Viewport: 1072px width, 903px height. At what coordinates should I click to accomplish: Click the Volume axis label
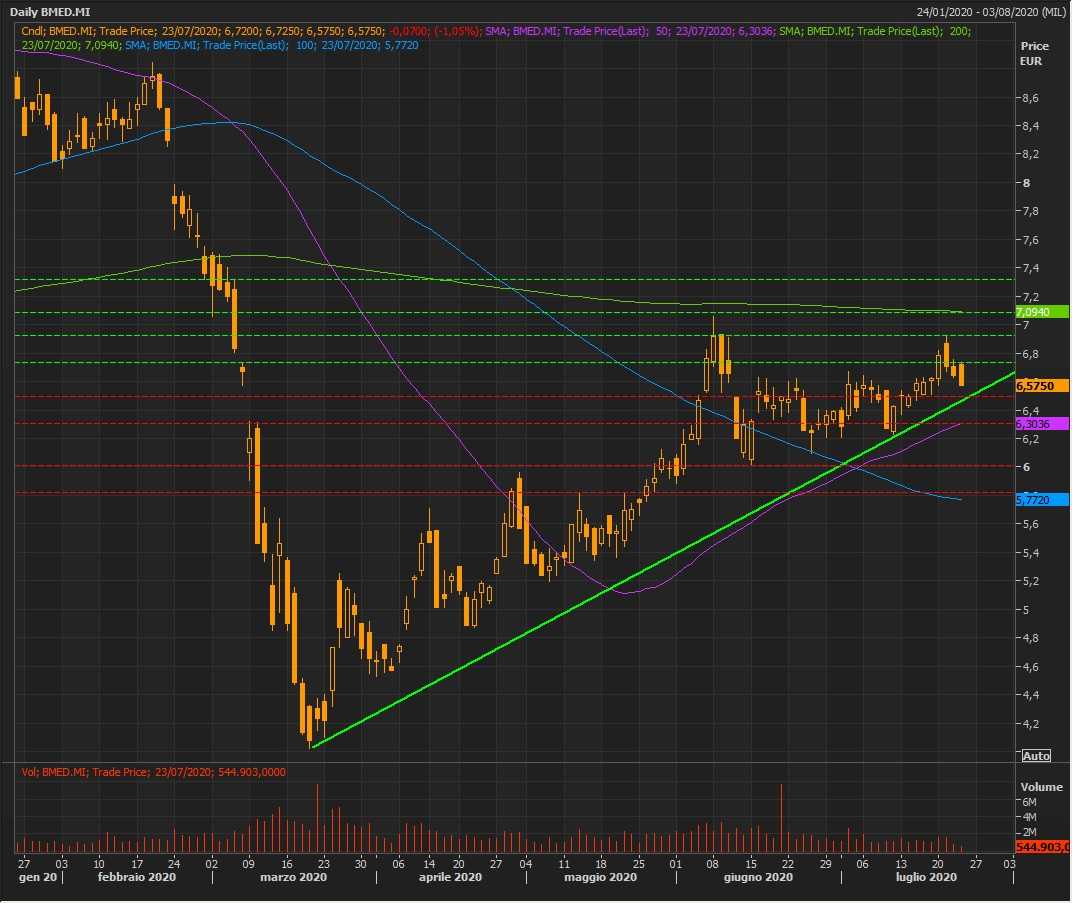click(x=1041, y=787)
